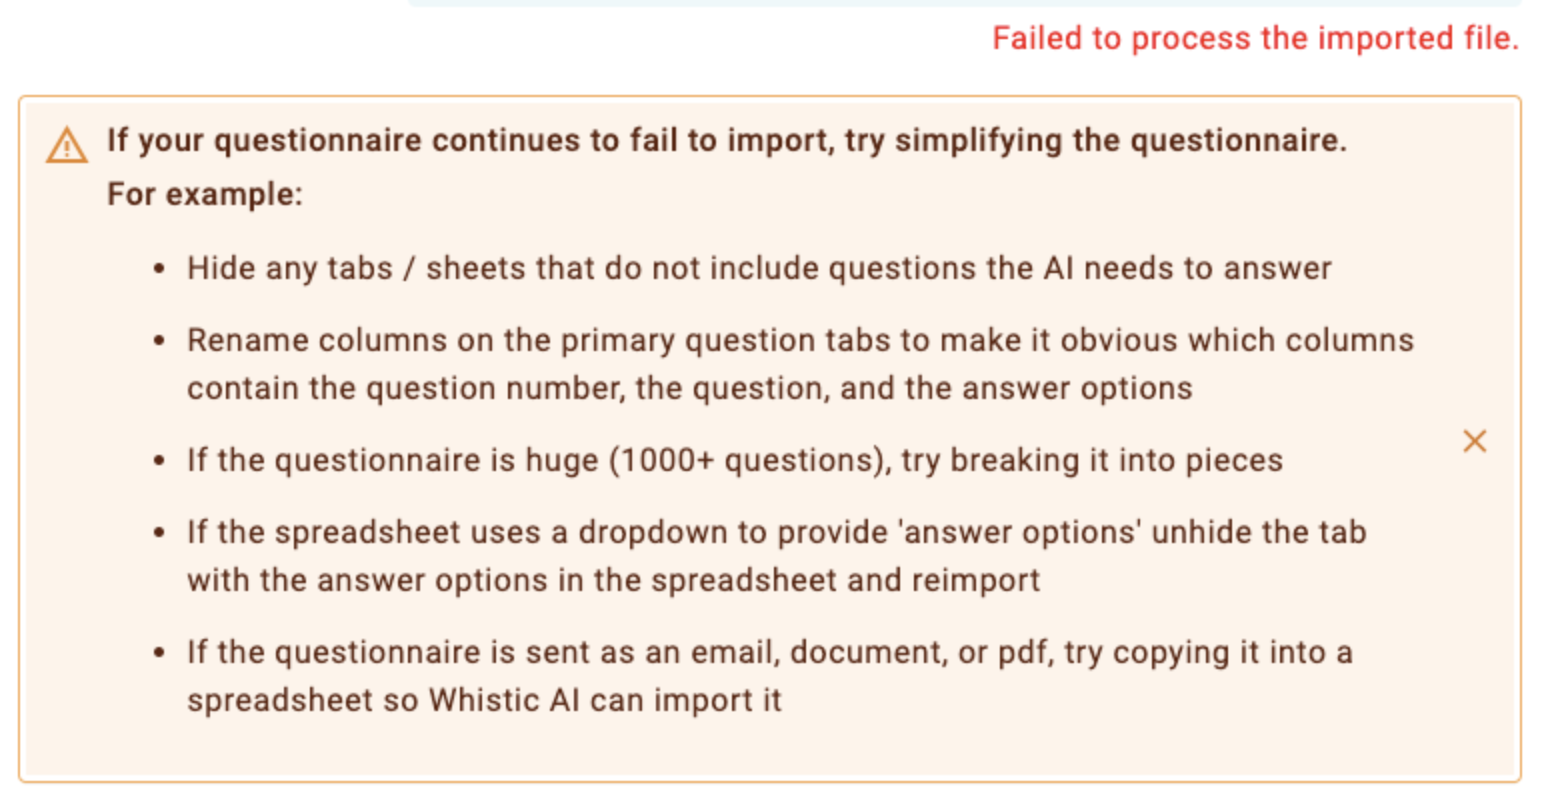Screen dimensions: 1550x804
Task: Click the 'contain the question number' text line
Action: pyautogui.click(x=690, y=388)
